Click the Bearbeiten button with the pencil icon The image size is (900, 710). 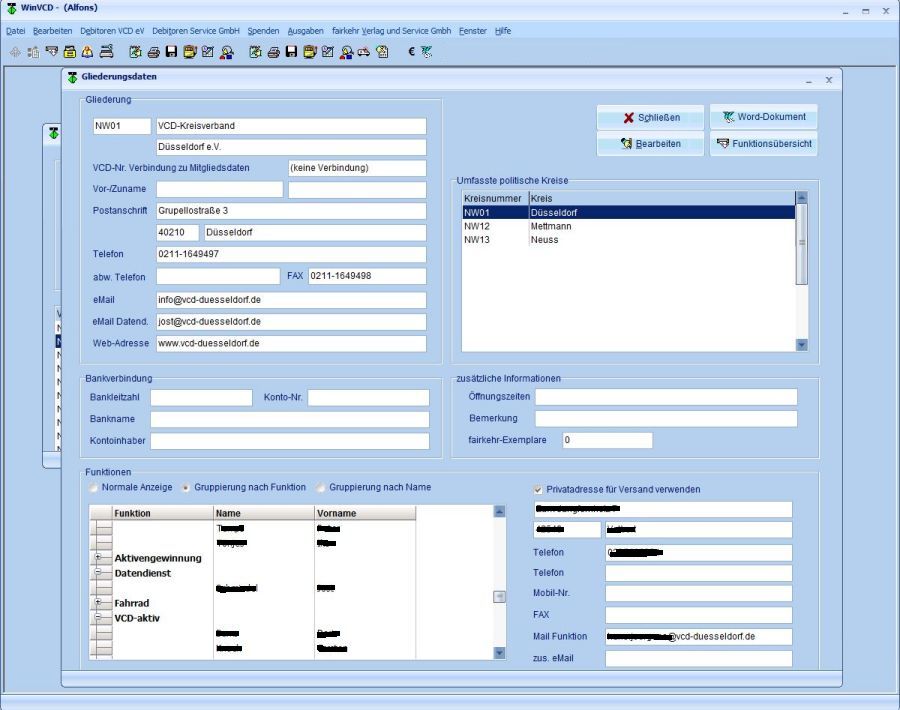tap(650, 143)
